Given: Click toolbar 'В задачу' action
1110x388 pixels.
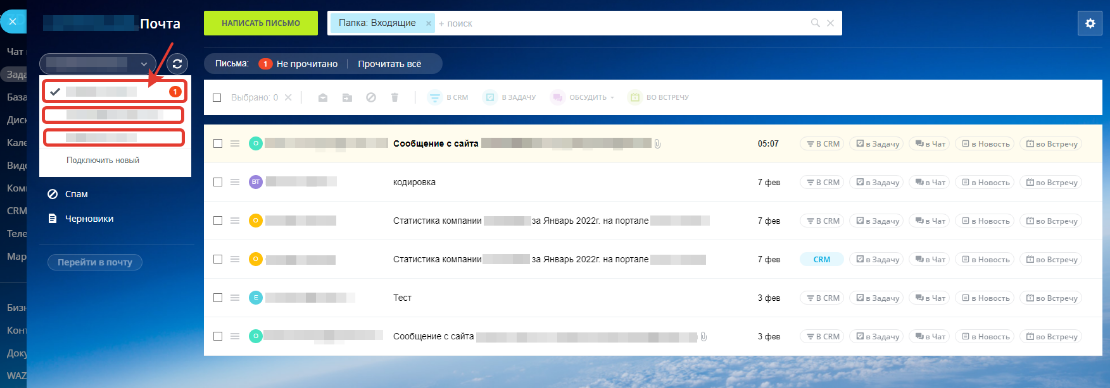Looking at the screenshot, I should click(x=510, y=97).
